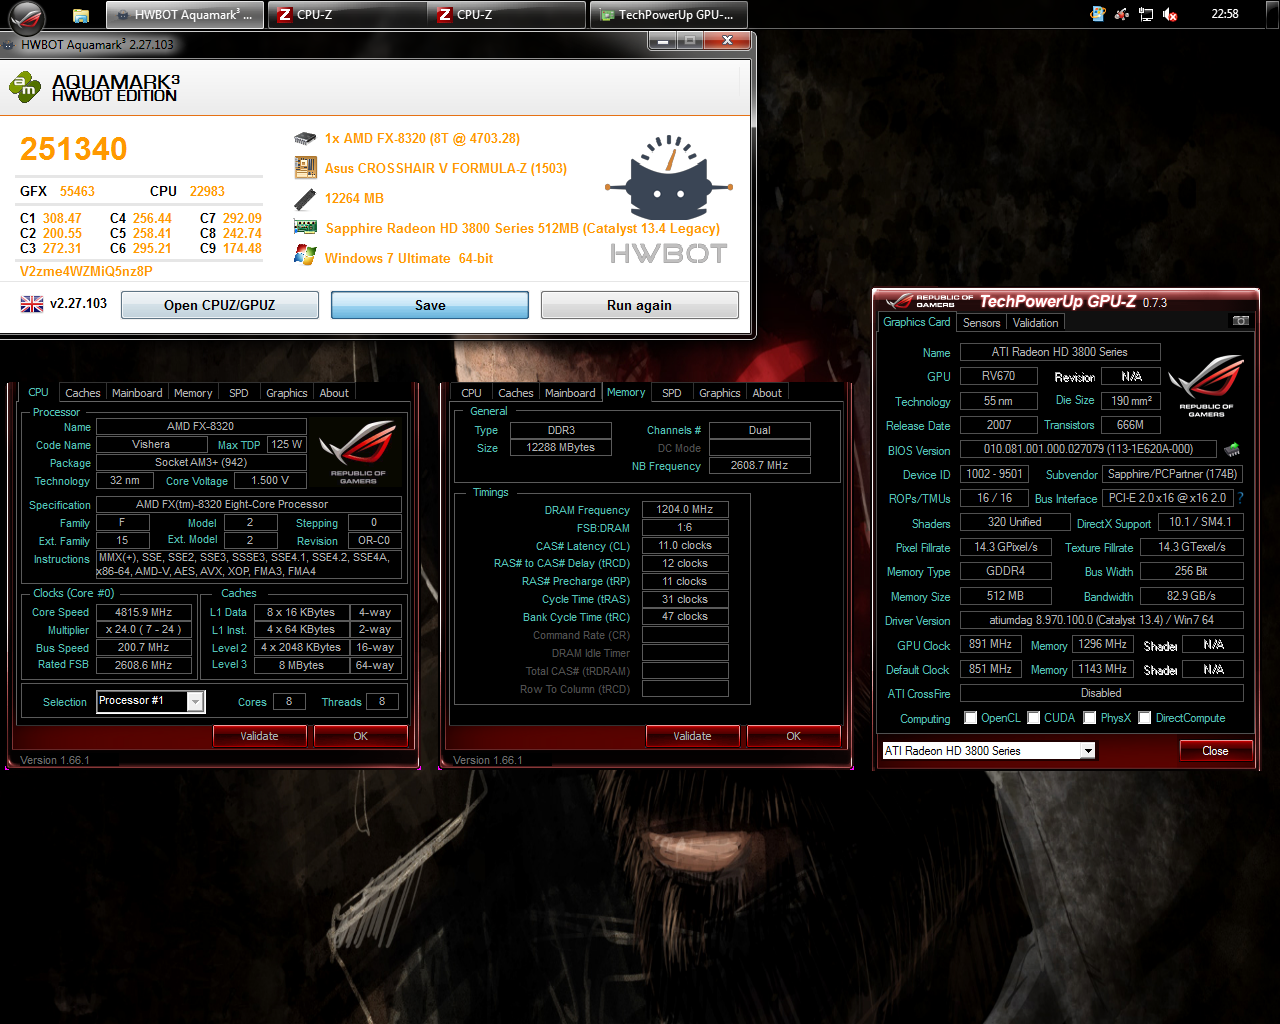Open the Explorer folder icon in taskbar
Viewport: 1280px width, 1024px height.
[81, 15]
